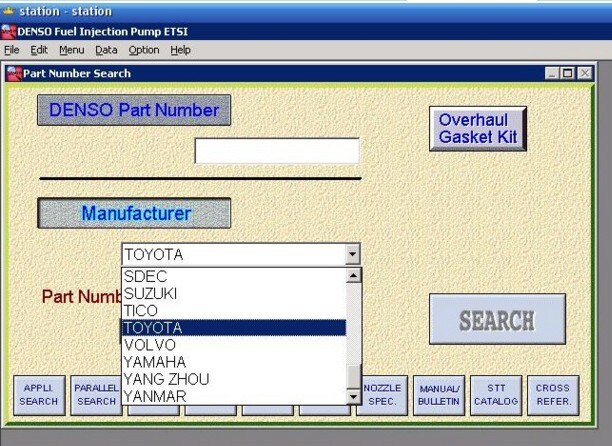
Task: Open the File menu
Action: [12, 50]
